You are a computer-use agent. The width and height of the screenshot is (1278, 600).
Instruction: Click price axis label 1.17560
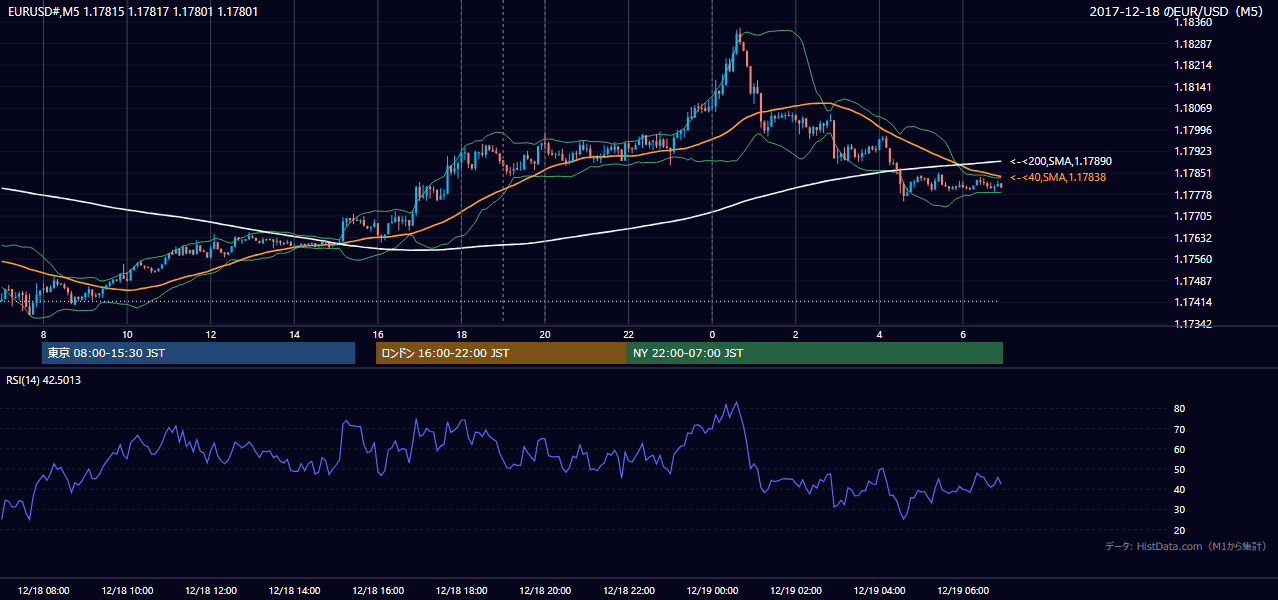coord(1194,259)
